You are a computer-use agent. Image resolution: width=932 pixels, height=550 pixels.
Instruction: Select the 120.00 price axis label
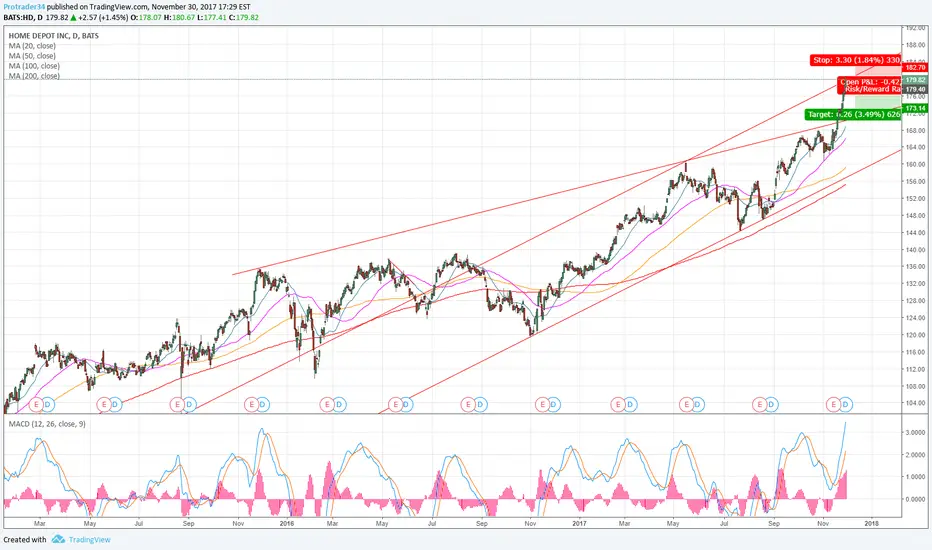click(916, 335)
